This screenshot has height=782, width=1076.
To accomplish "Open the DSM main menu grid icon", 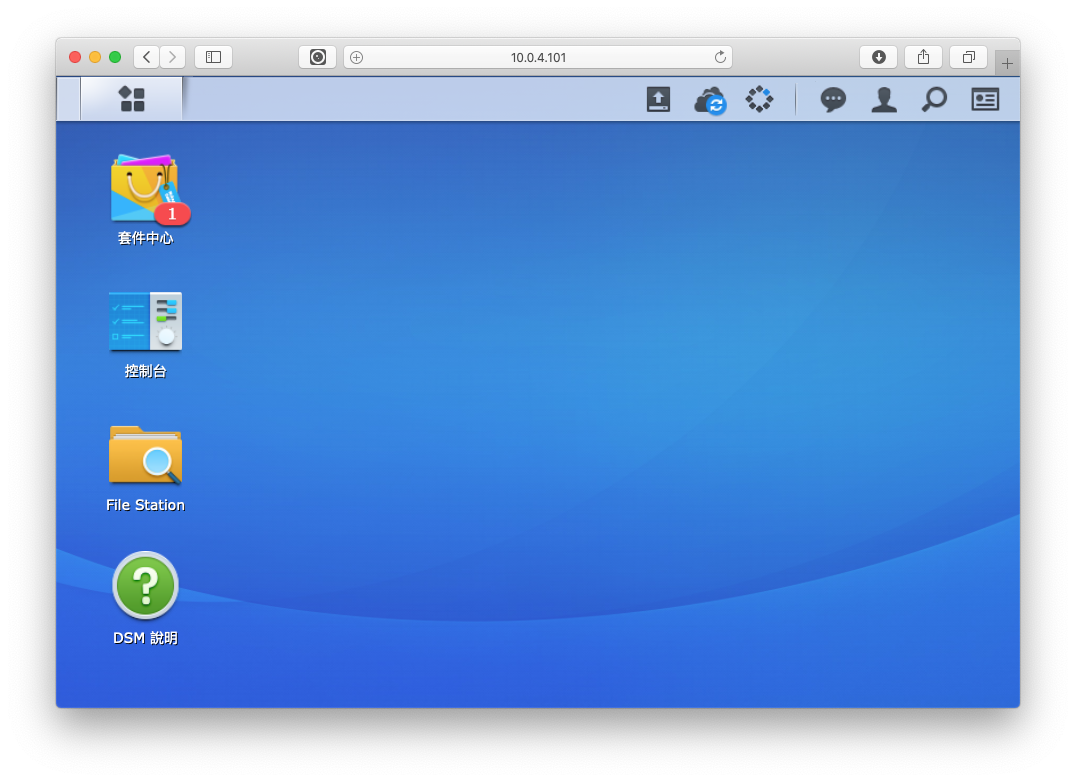I will [x=132, y=99].
